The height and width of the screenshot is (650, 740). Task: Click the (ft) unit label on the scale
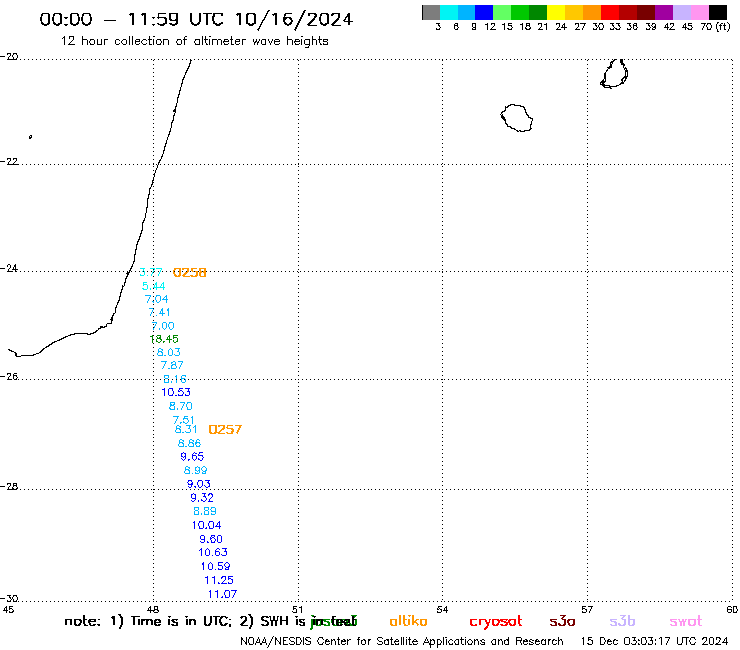point(723,26)
